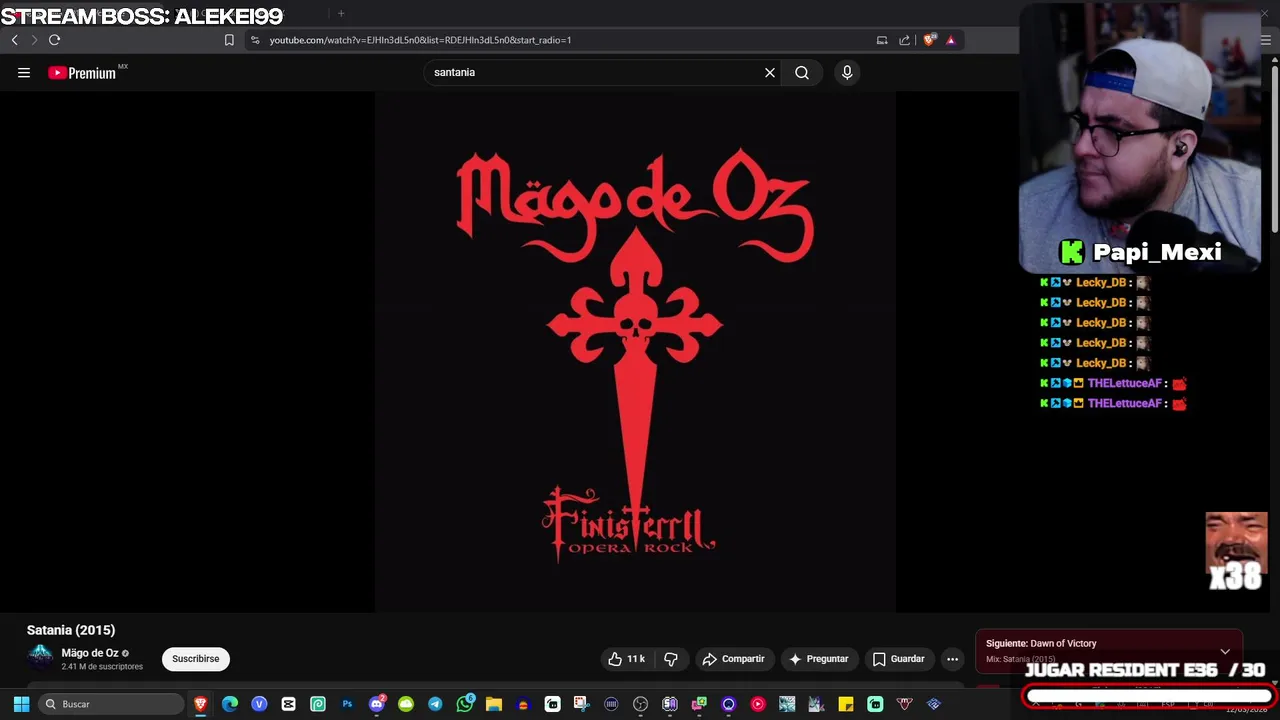Open WhatsApp from the taskbar
1280x720 pixels.
pos(465,704)
